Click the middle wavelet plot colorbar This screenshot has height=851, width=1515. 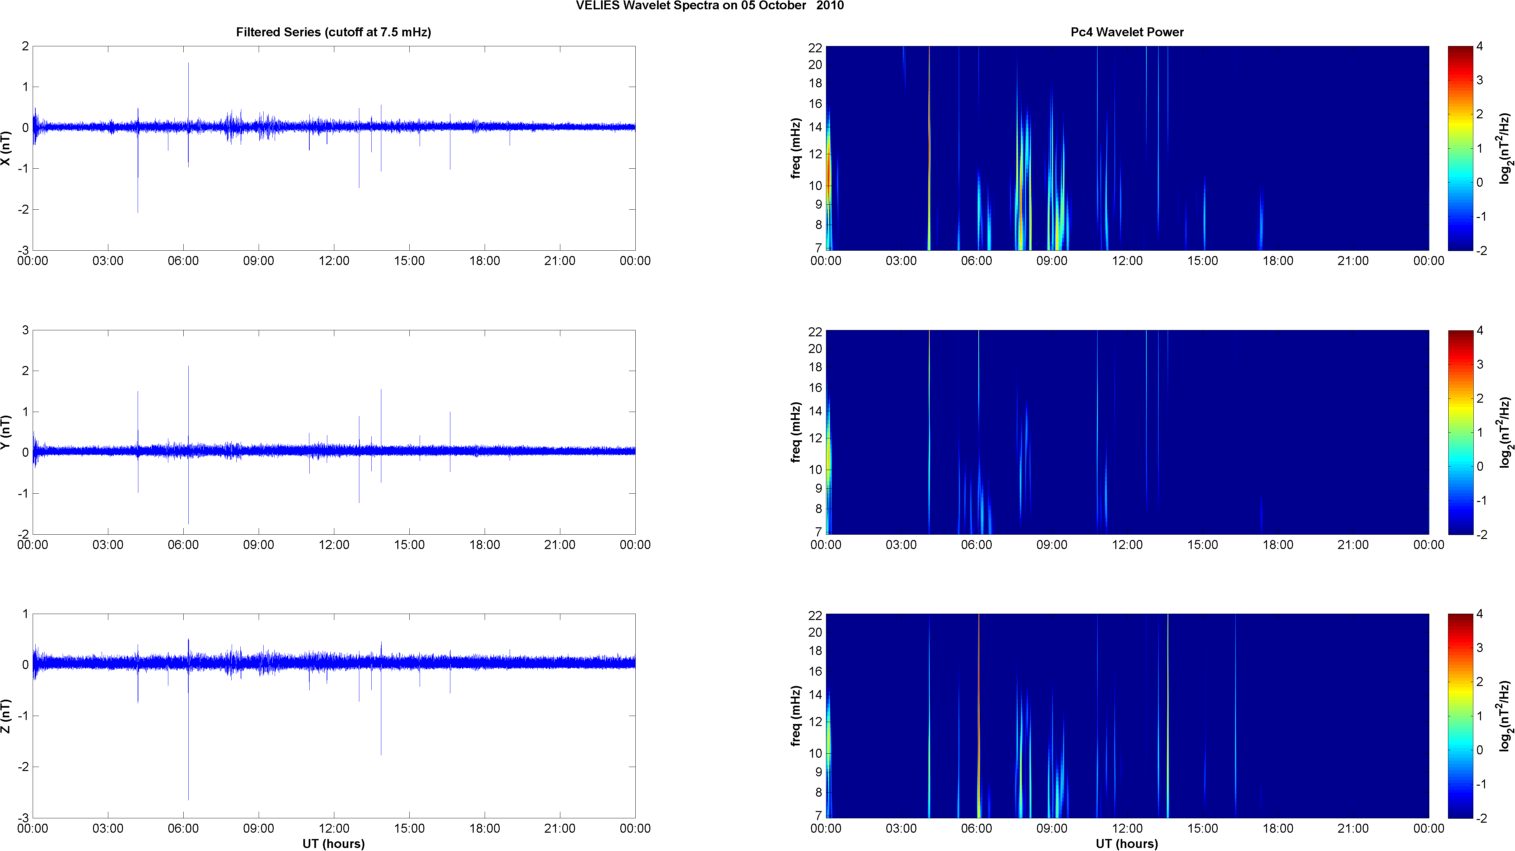(x=1460, y=432)
